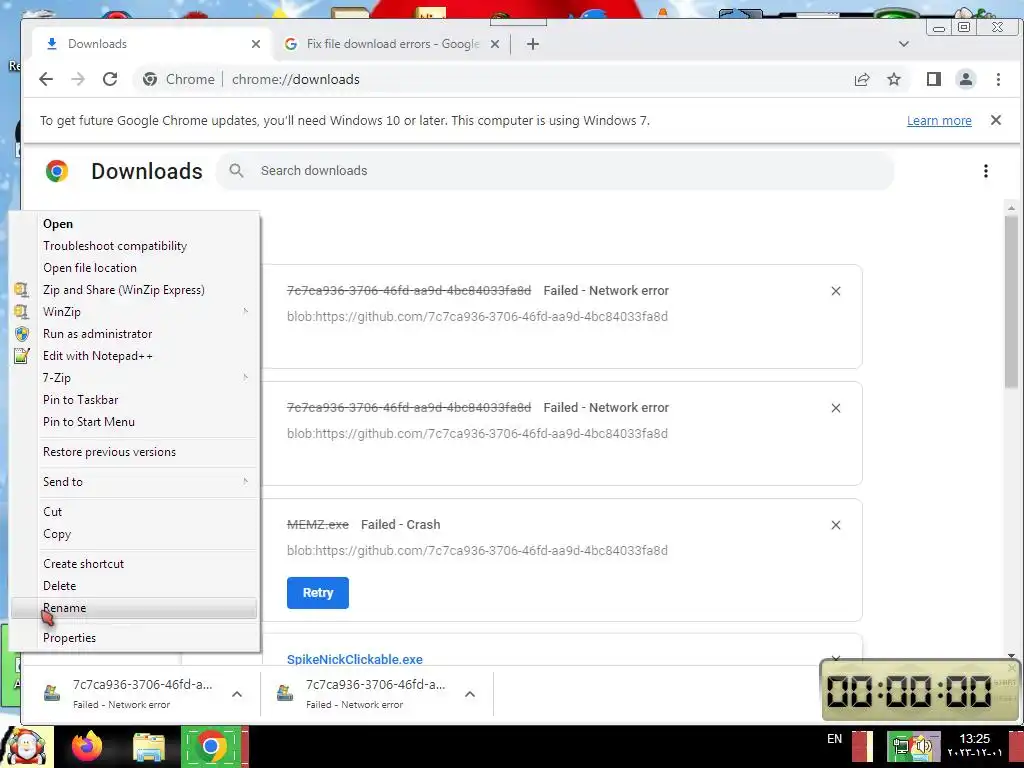Expand options for first download shelf item

(237, 694)
